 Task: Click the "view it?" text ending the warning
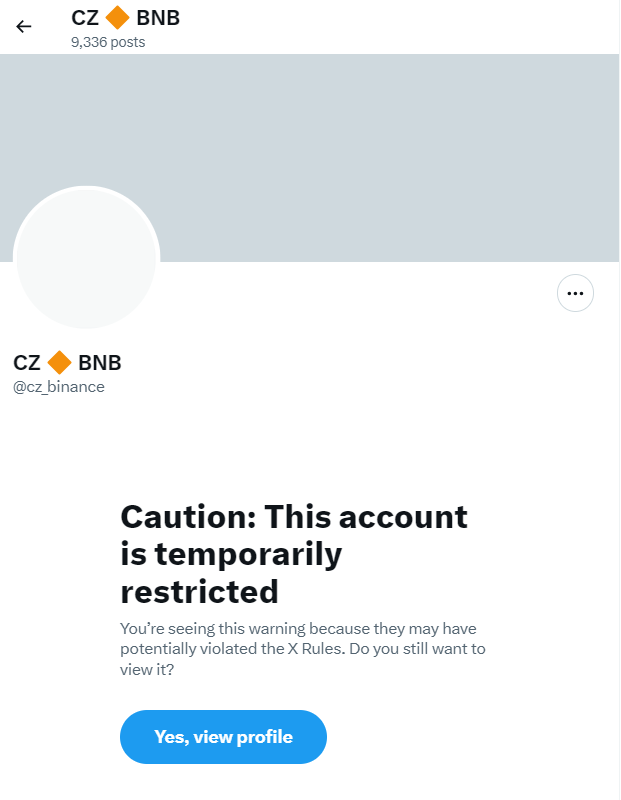tap(150, 669)
